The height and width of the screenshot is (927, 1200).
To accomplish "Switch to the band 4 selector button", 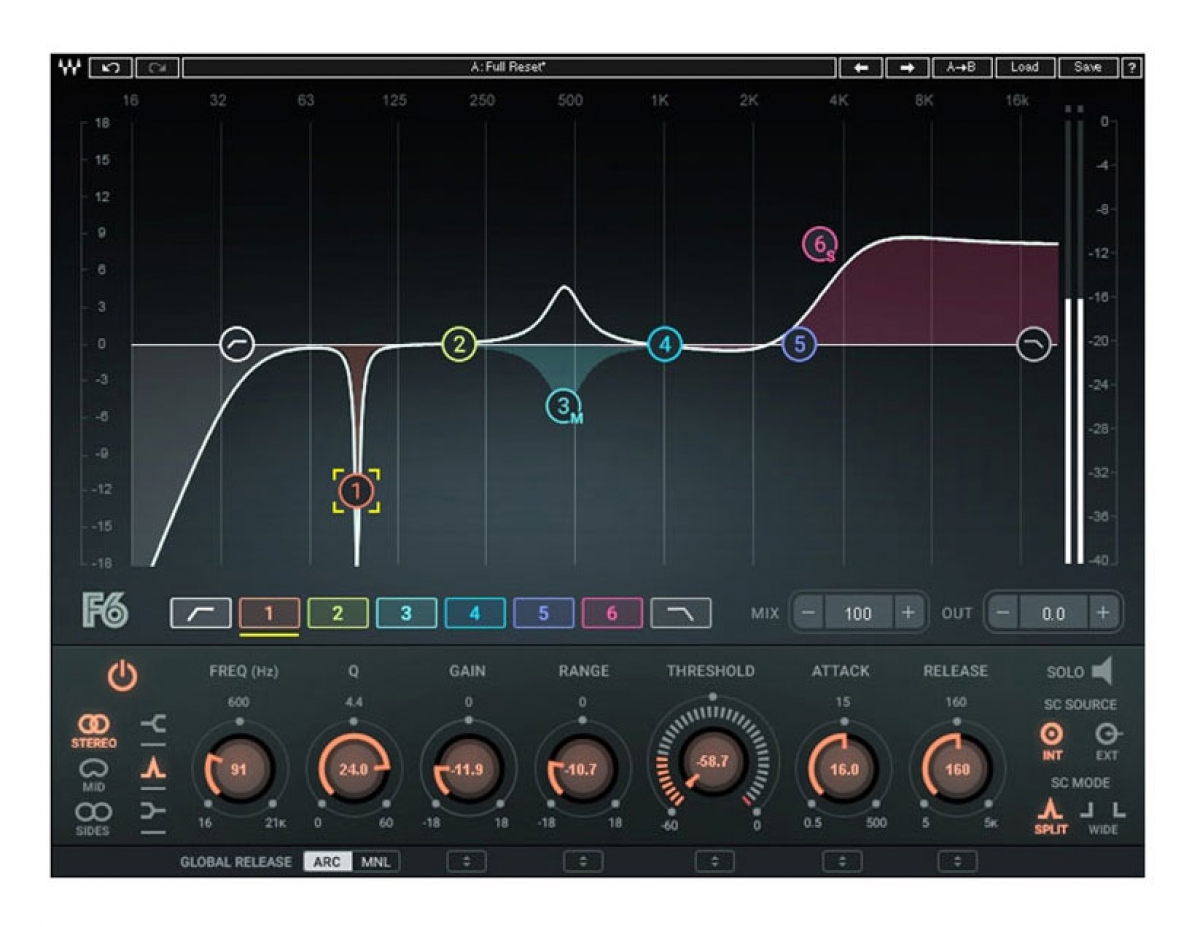I will (x=475, y=613).
